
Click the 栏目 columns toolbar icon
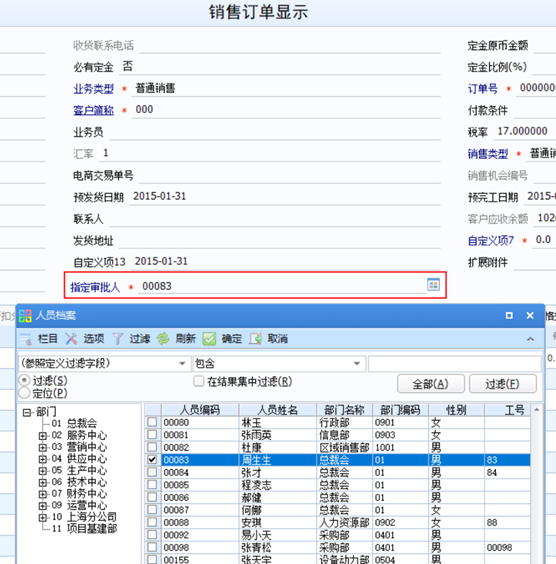point(26,339)
